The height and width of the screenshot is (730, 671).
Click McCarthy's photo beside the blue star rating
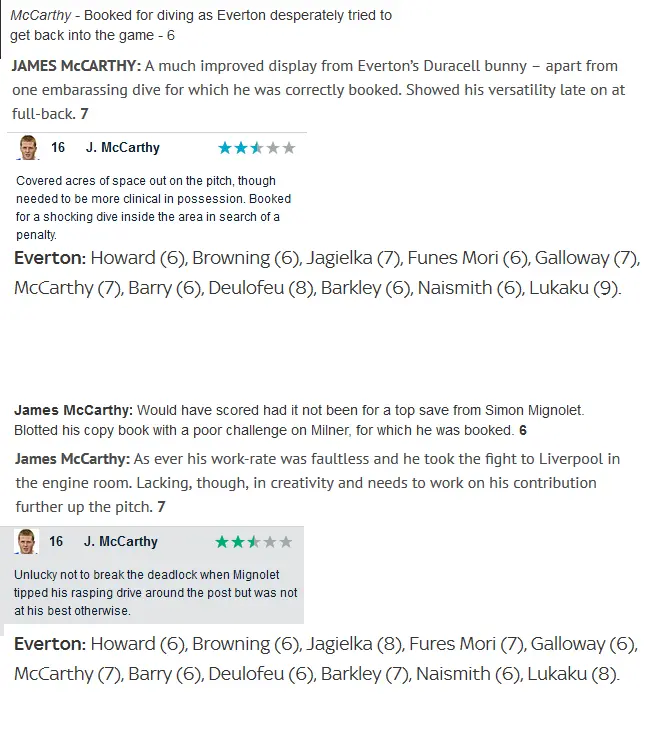(x=27, y=148)
